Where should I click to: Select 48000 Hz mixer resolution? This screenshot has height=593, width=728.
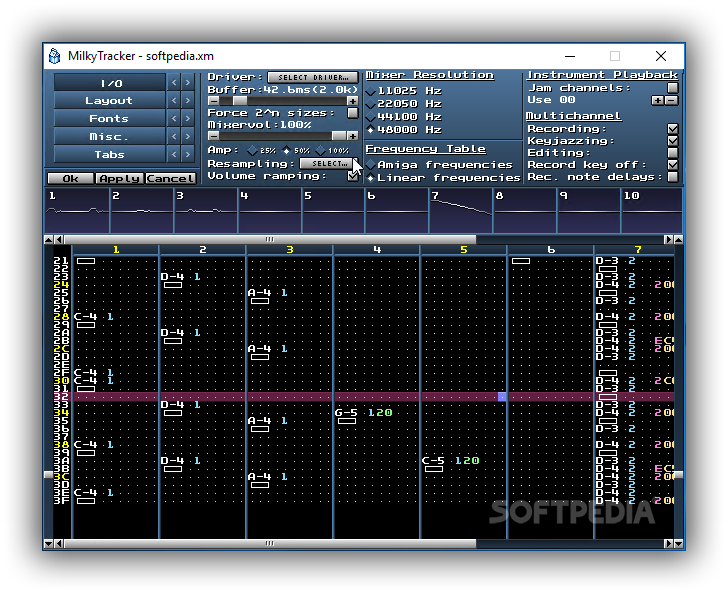click(403, 130)
